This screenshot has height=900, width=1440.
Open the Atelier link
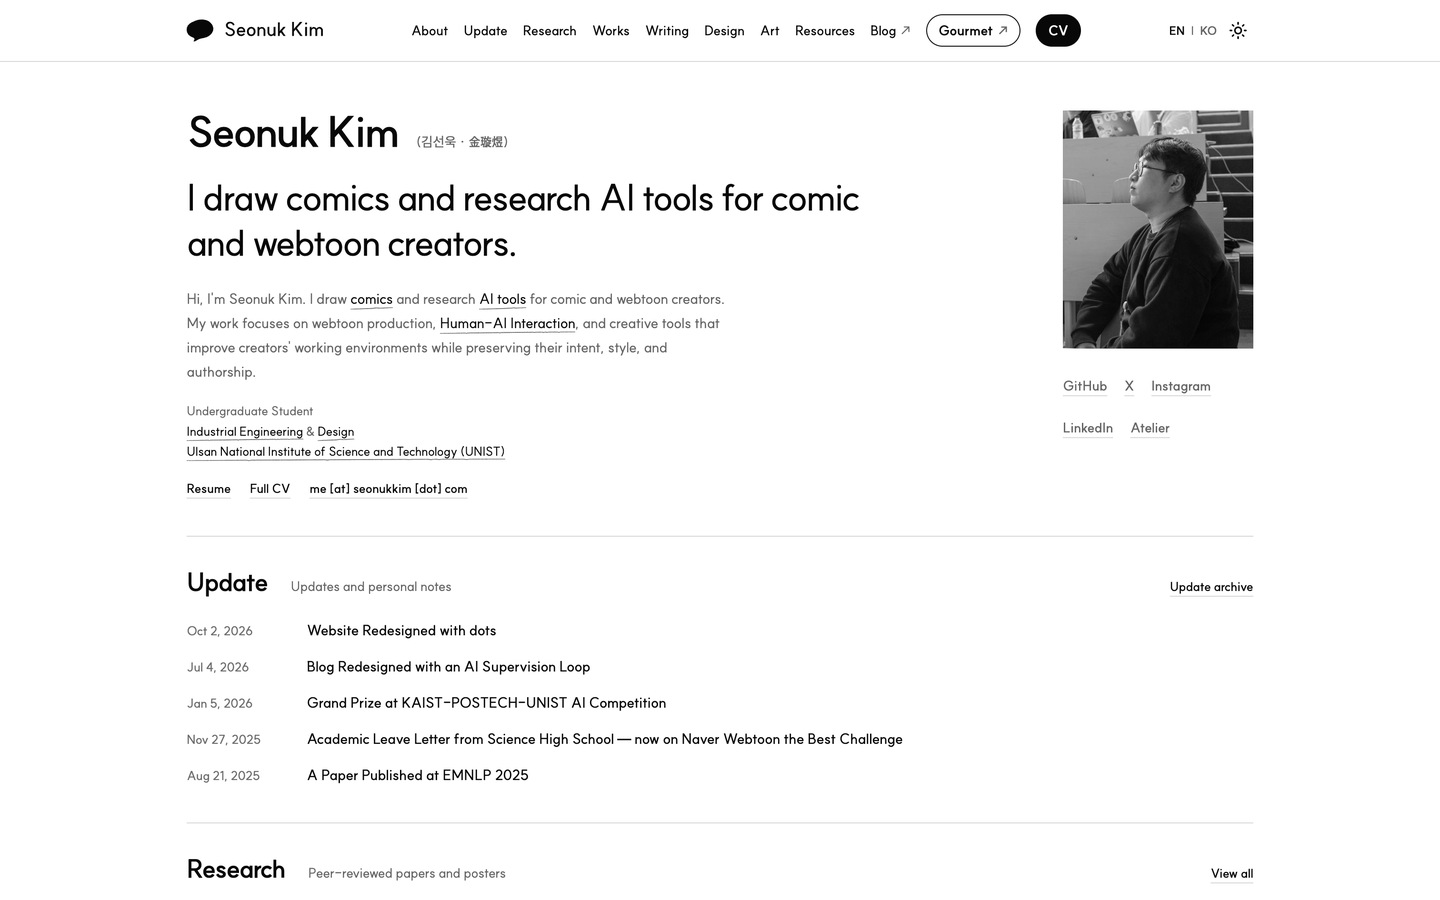1150,428
